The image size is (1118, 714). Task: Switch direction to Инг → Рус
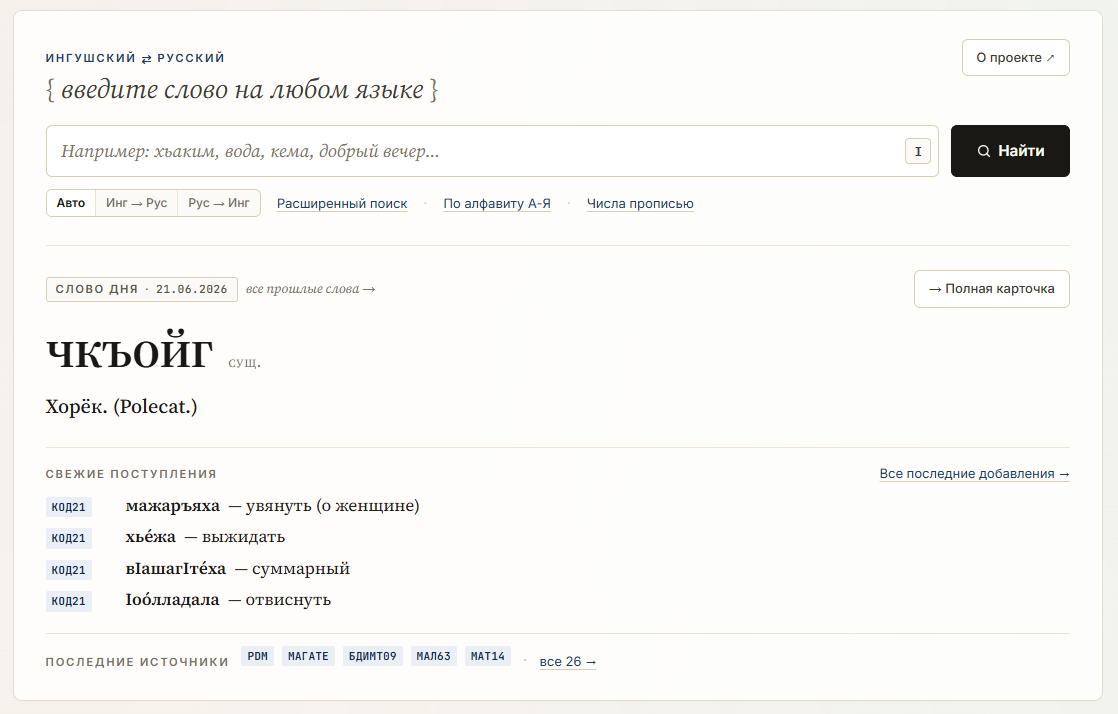(x=136, y=203)
